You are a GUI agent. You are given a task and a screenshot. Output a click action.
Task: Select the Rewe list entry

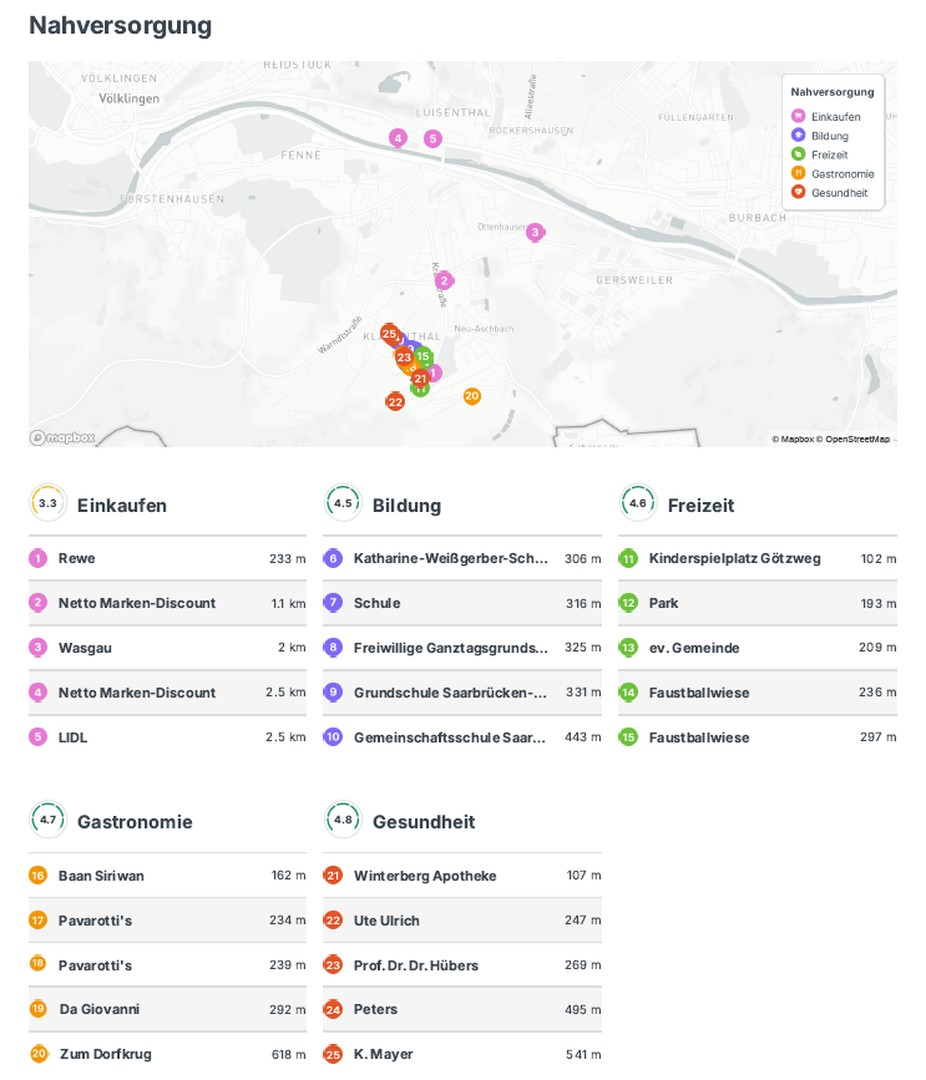click(167, 559)
